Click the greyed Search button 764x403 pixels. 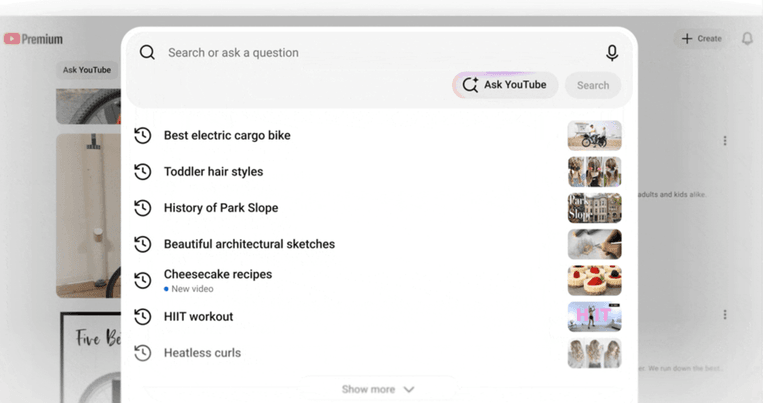[593, 85]
